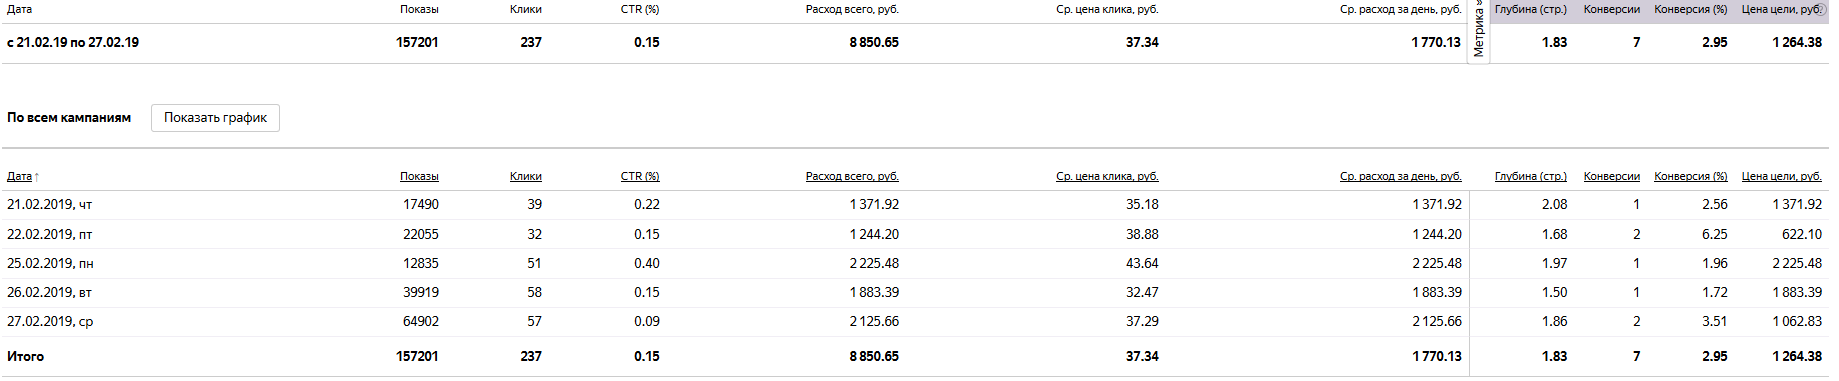Click the period с 21.02.19 по 27.02.19
The height and width of the screenshot is (381, 1839).
[73, 43]
